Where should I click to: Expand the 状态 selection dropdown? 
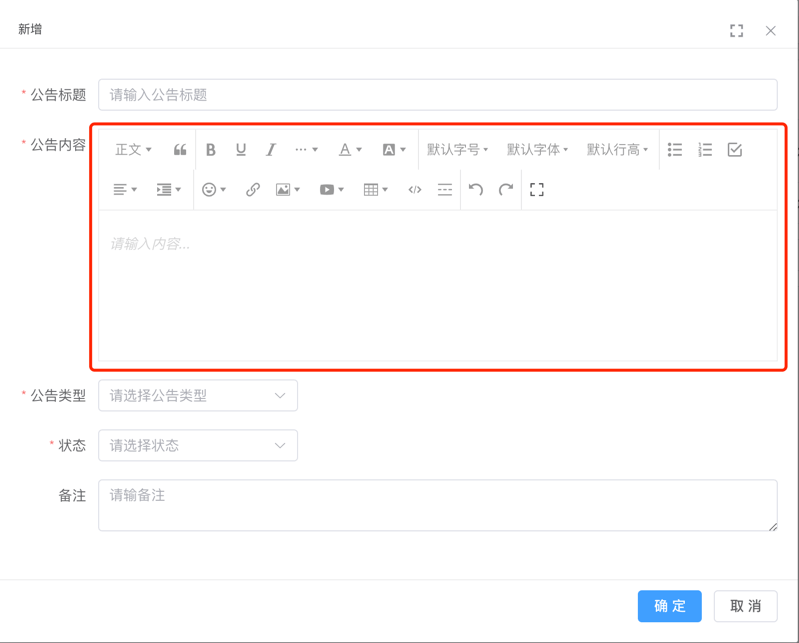[x=198, y=445]
